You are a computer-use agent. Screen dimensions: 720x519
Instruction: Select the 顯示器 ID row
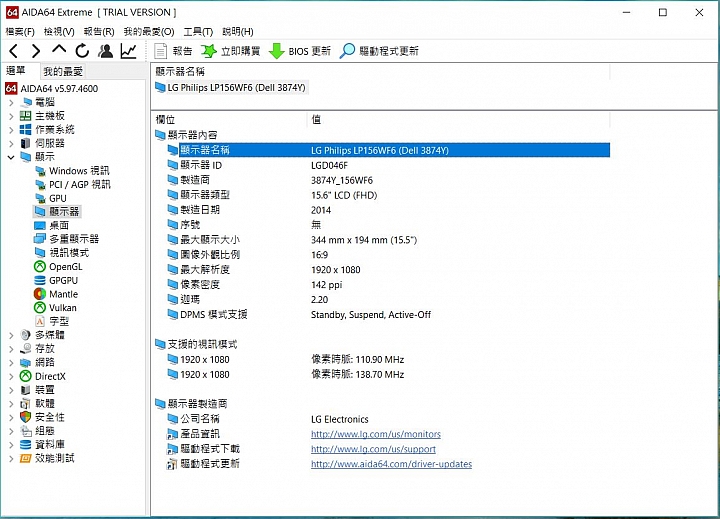387,165
